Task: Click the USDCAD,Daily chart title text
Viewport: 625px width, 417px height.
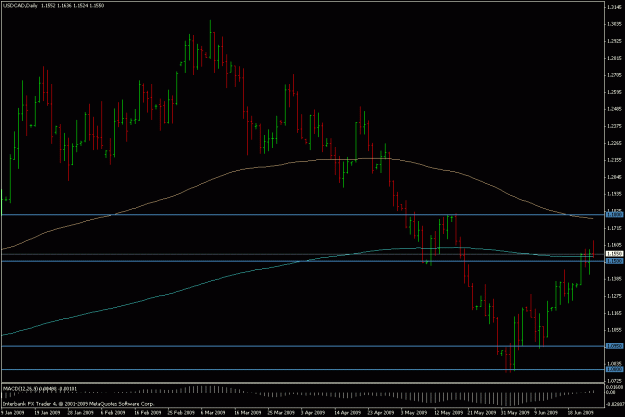Action: click(21, 6)
